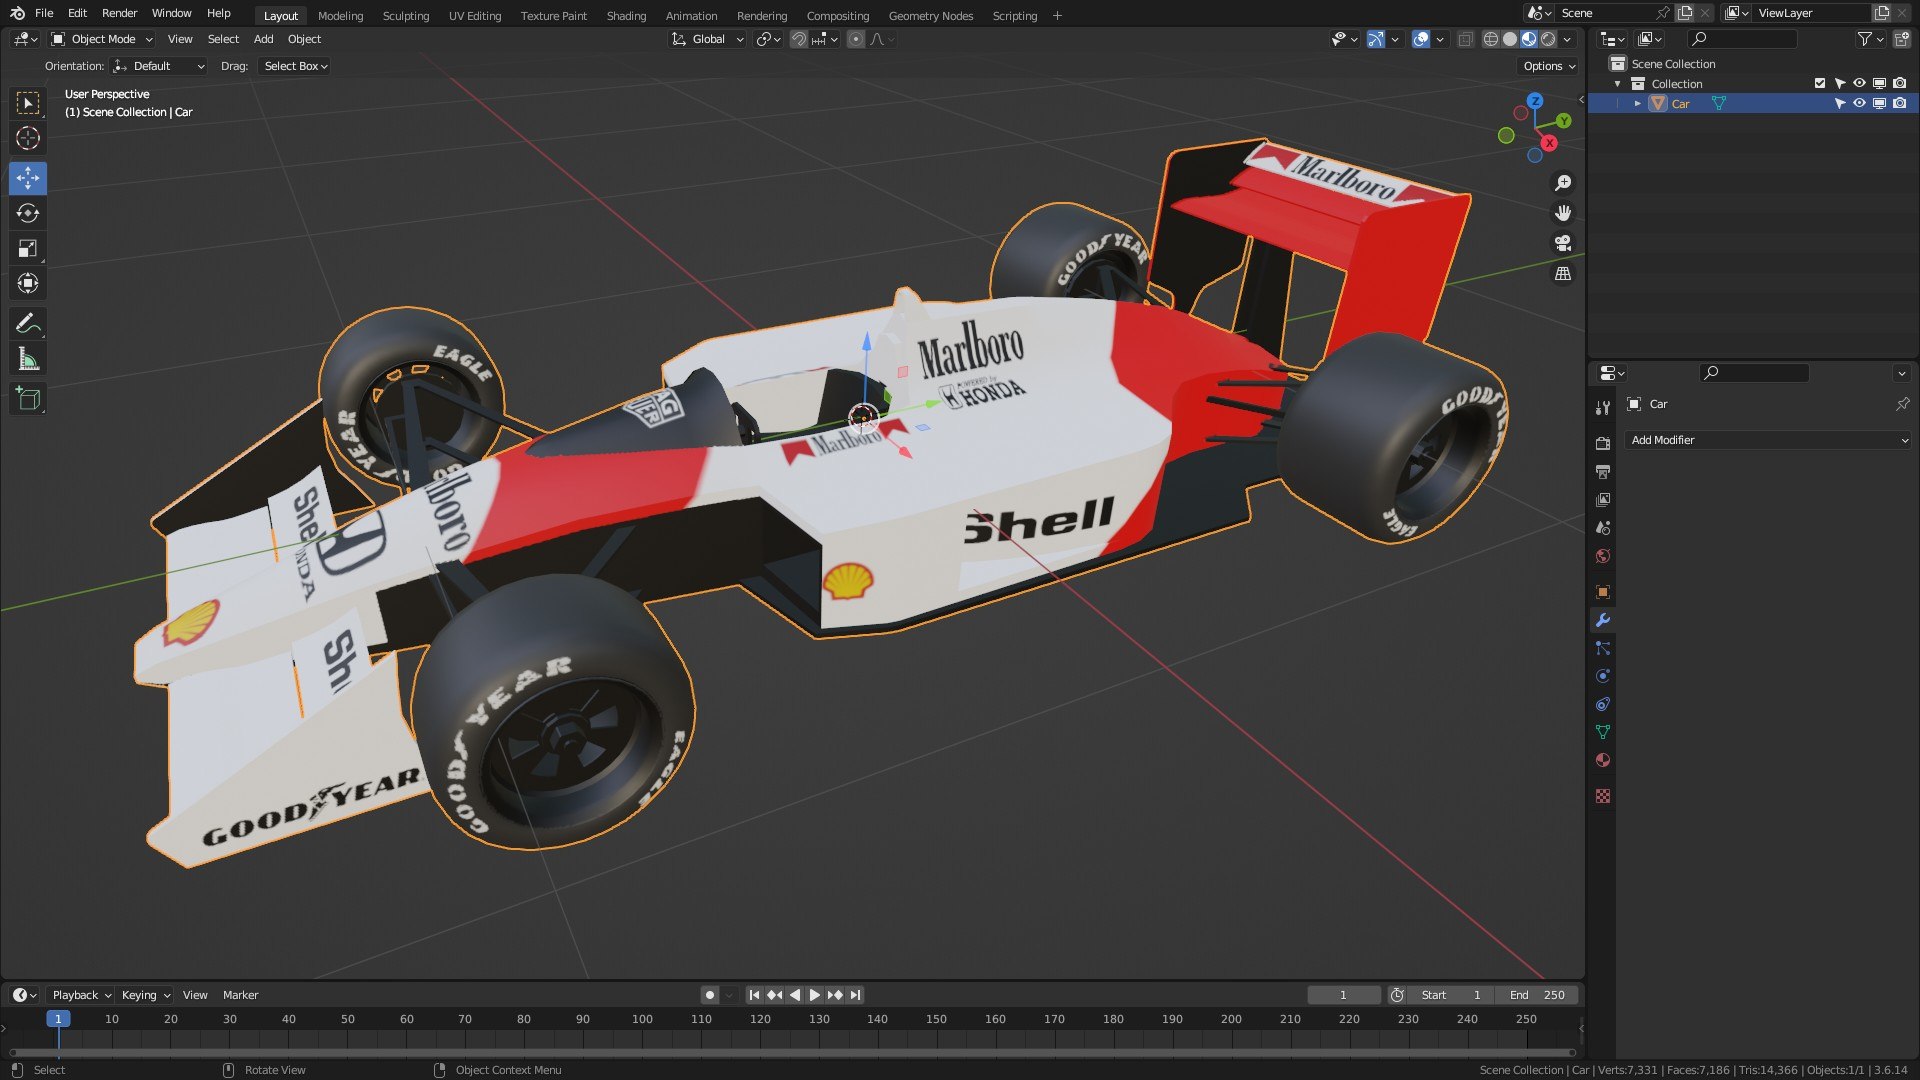Toggle camera view icon

pyautogui.click(x=1563, y=243)
